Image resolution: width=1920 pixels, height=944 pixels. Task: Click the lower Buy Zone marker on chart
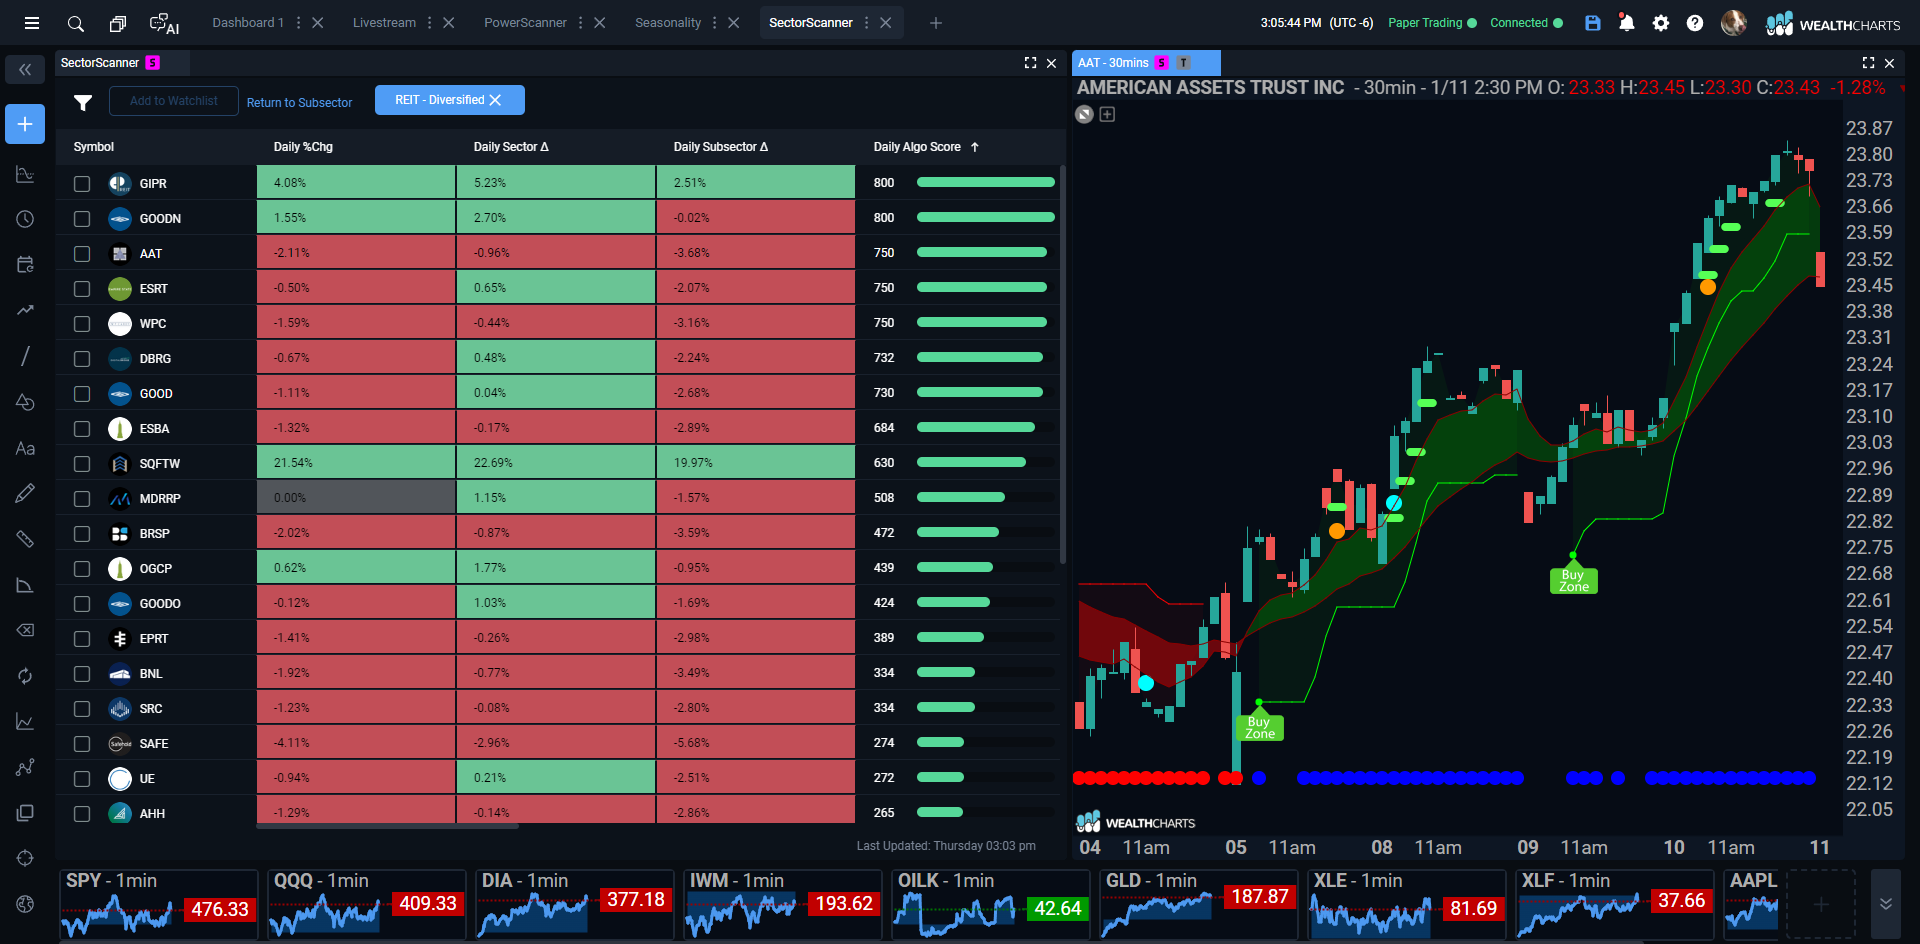[x=1259, y=727]
